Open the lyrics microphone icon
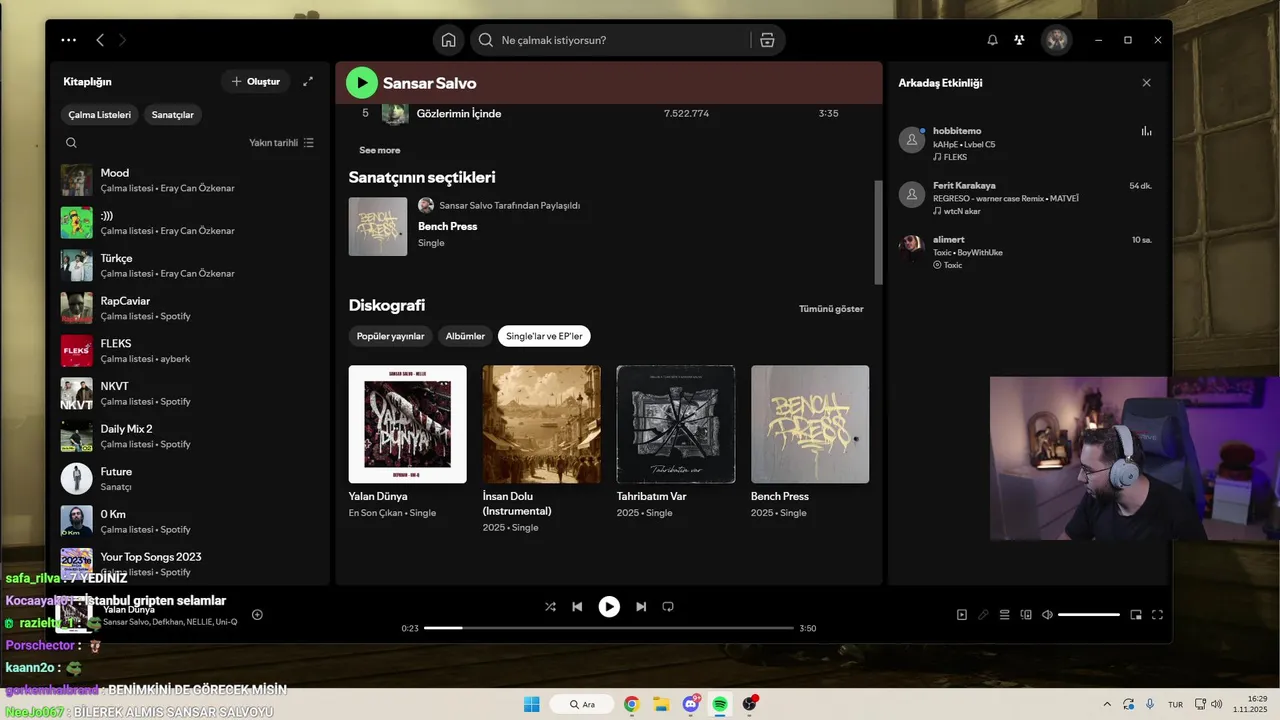This screenshot has width=1280, height=720. pyautogui.click(x=983, y=615)
